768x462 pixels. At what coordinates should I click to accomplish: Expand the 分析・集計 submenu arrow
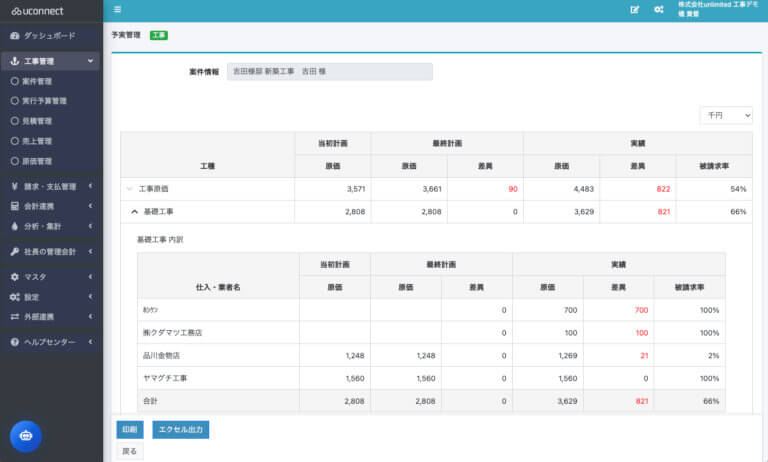[x=91, y=226]
